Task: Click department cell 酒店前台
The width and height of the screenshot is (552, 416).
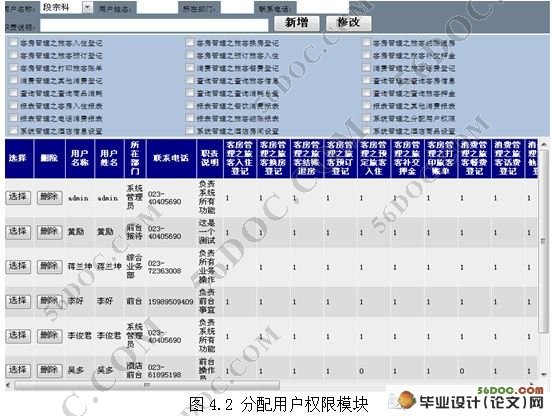Action: coord(134,370)
